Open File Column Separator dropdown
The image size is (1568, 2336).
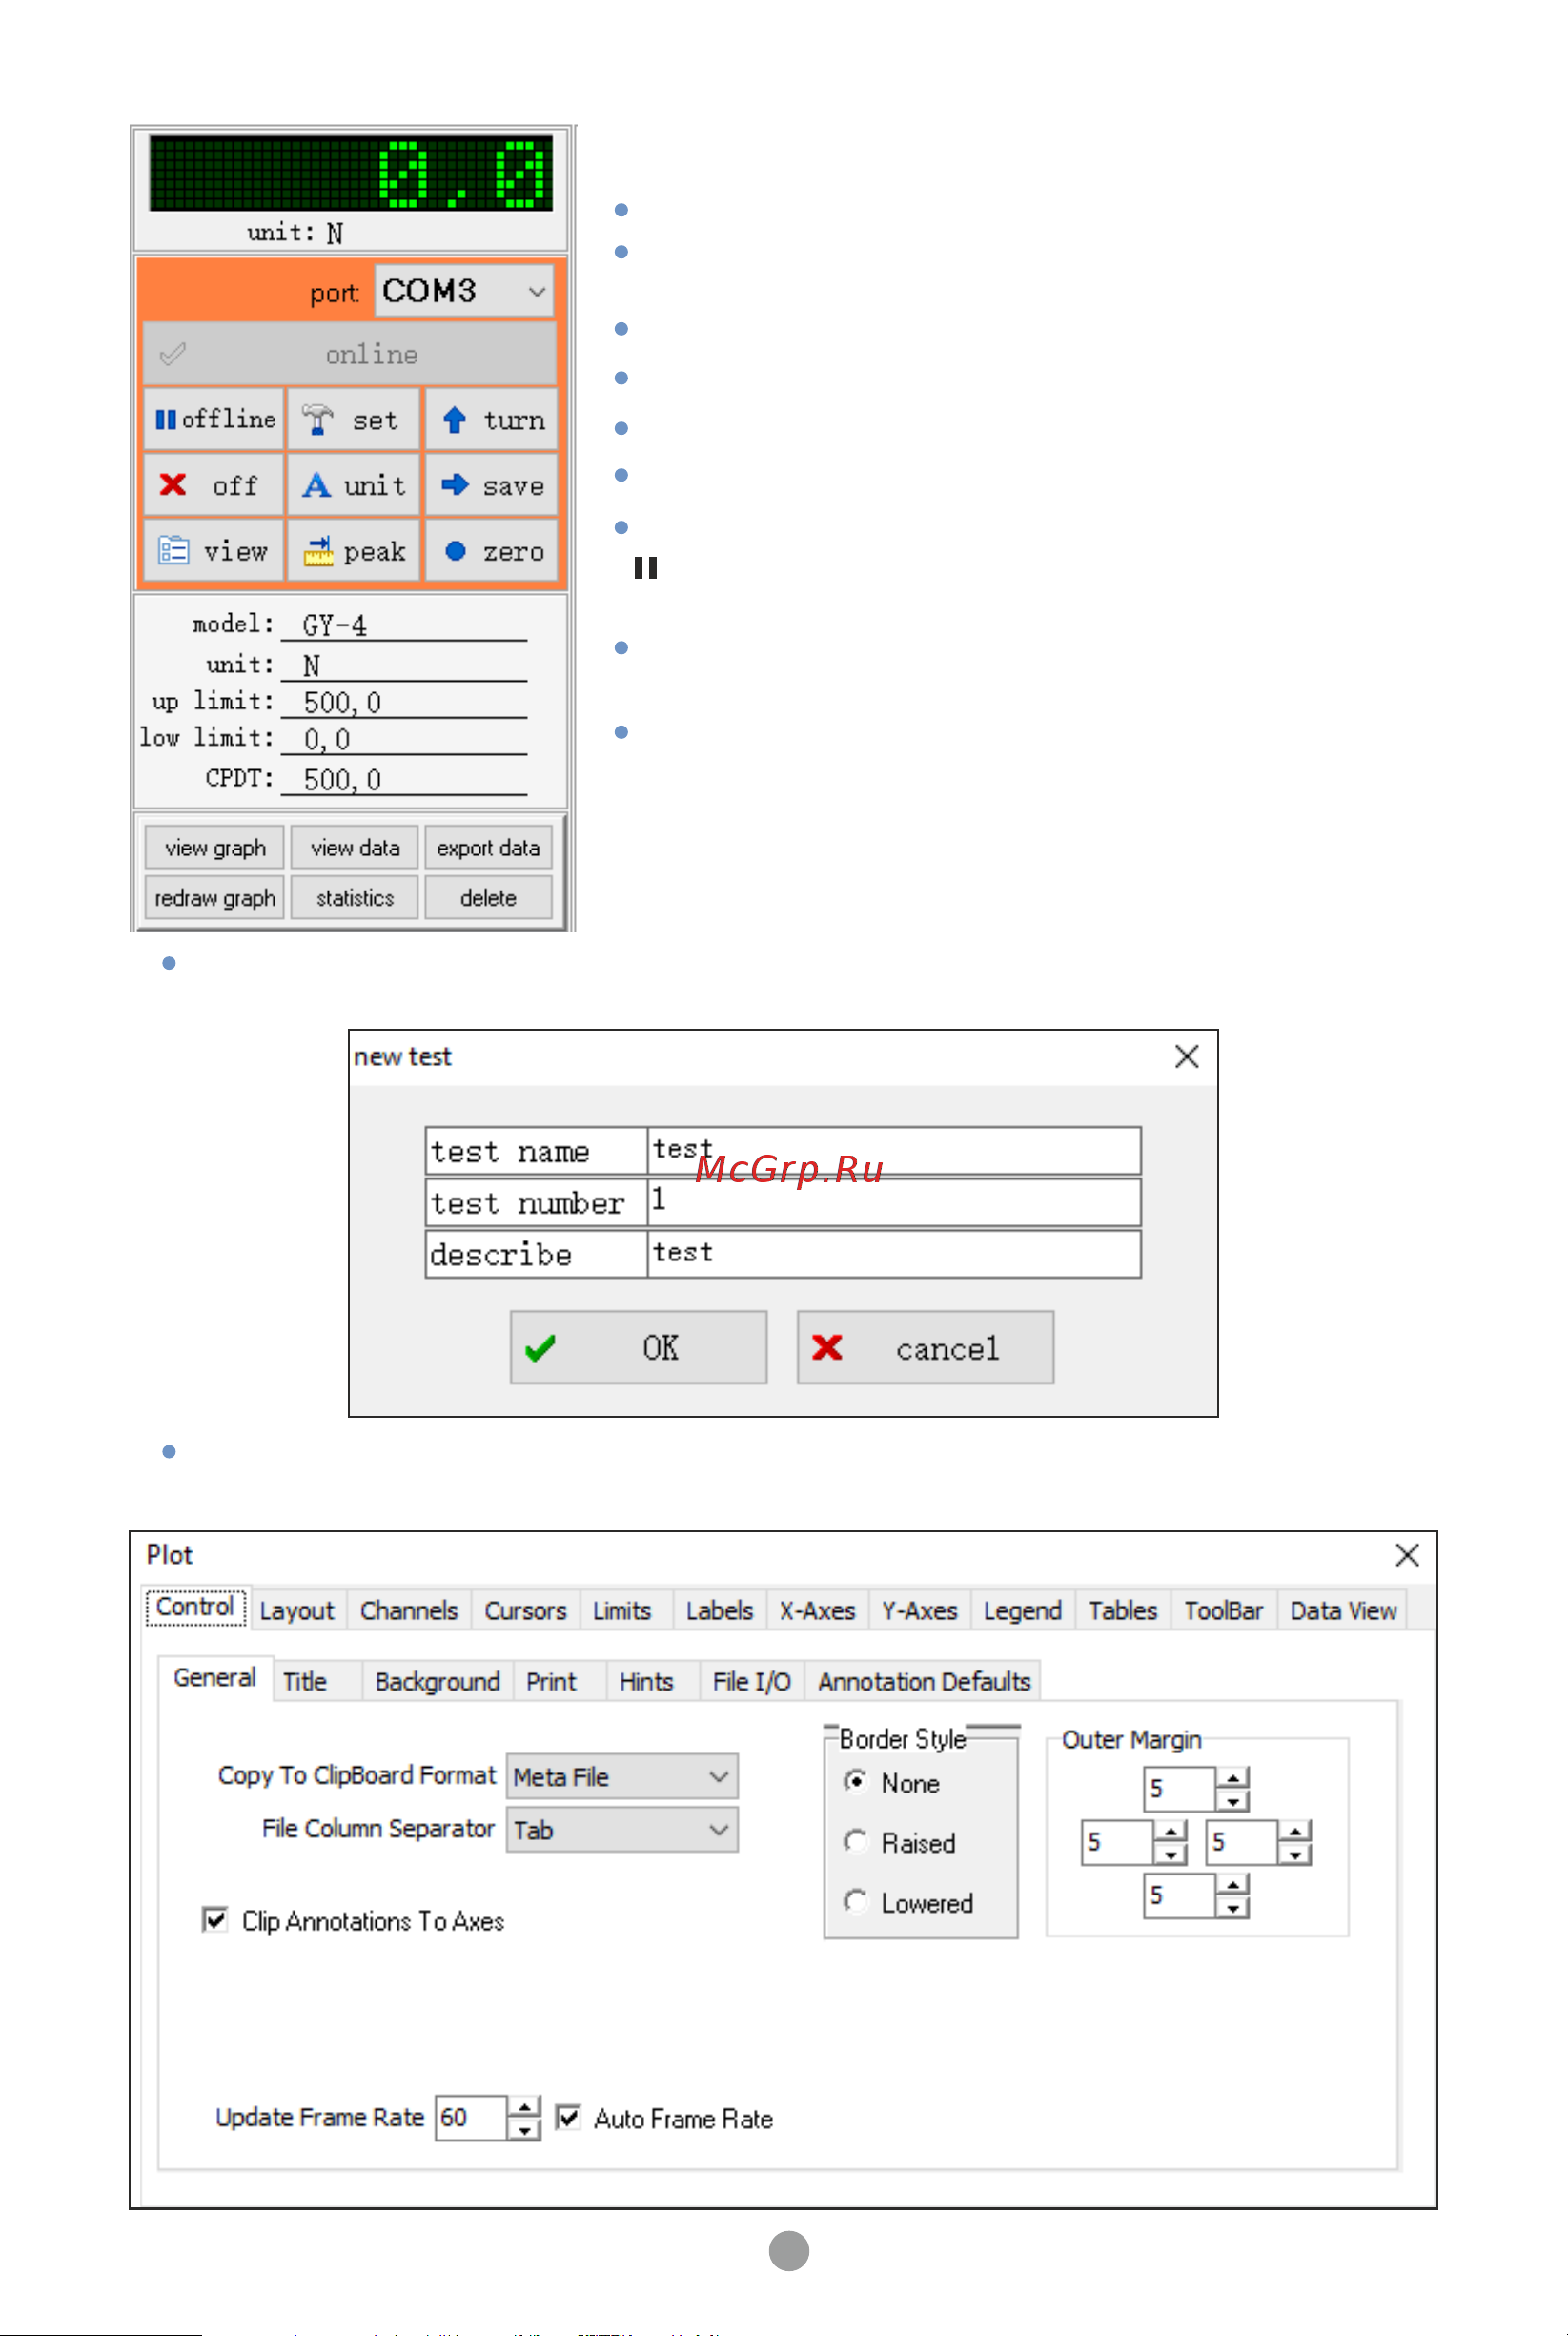tap(622, 1829)
